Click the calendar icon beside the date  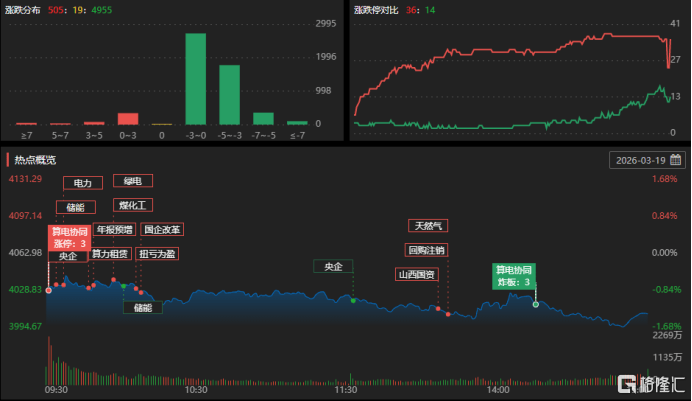point(675,160)
